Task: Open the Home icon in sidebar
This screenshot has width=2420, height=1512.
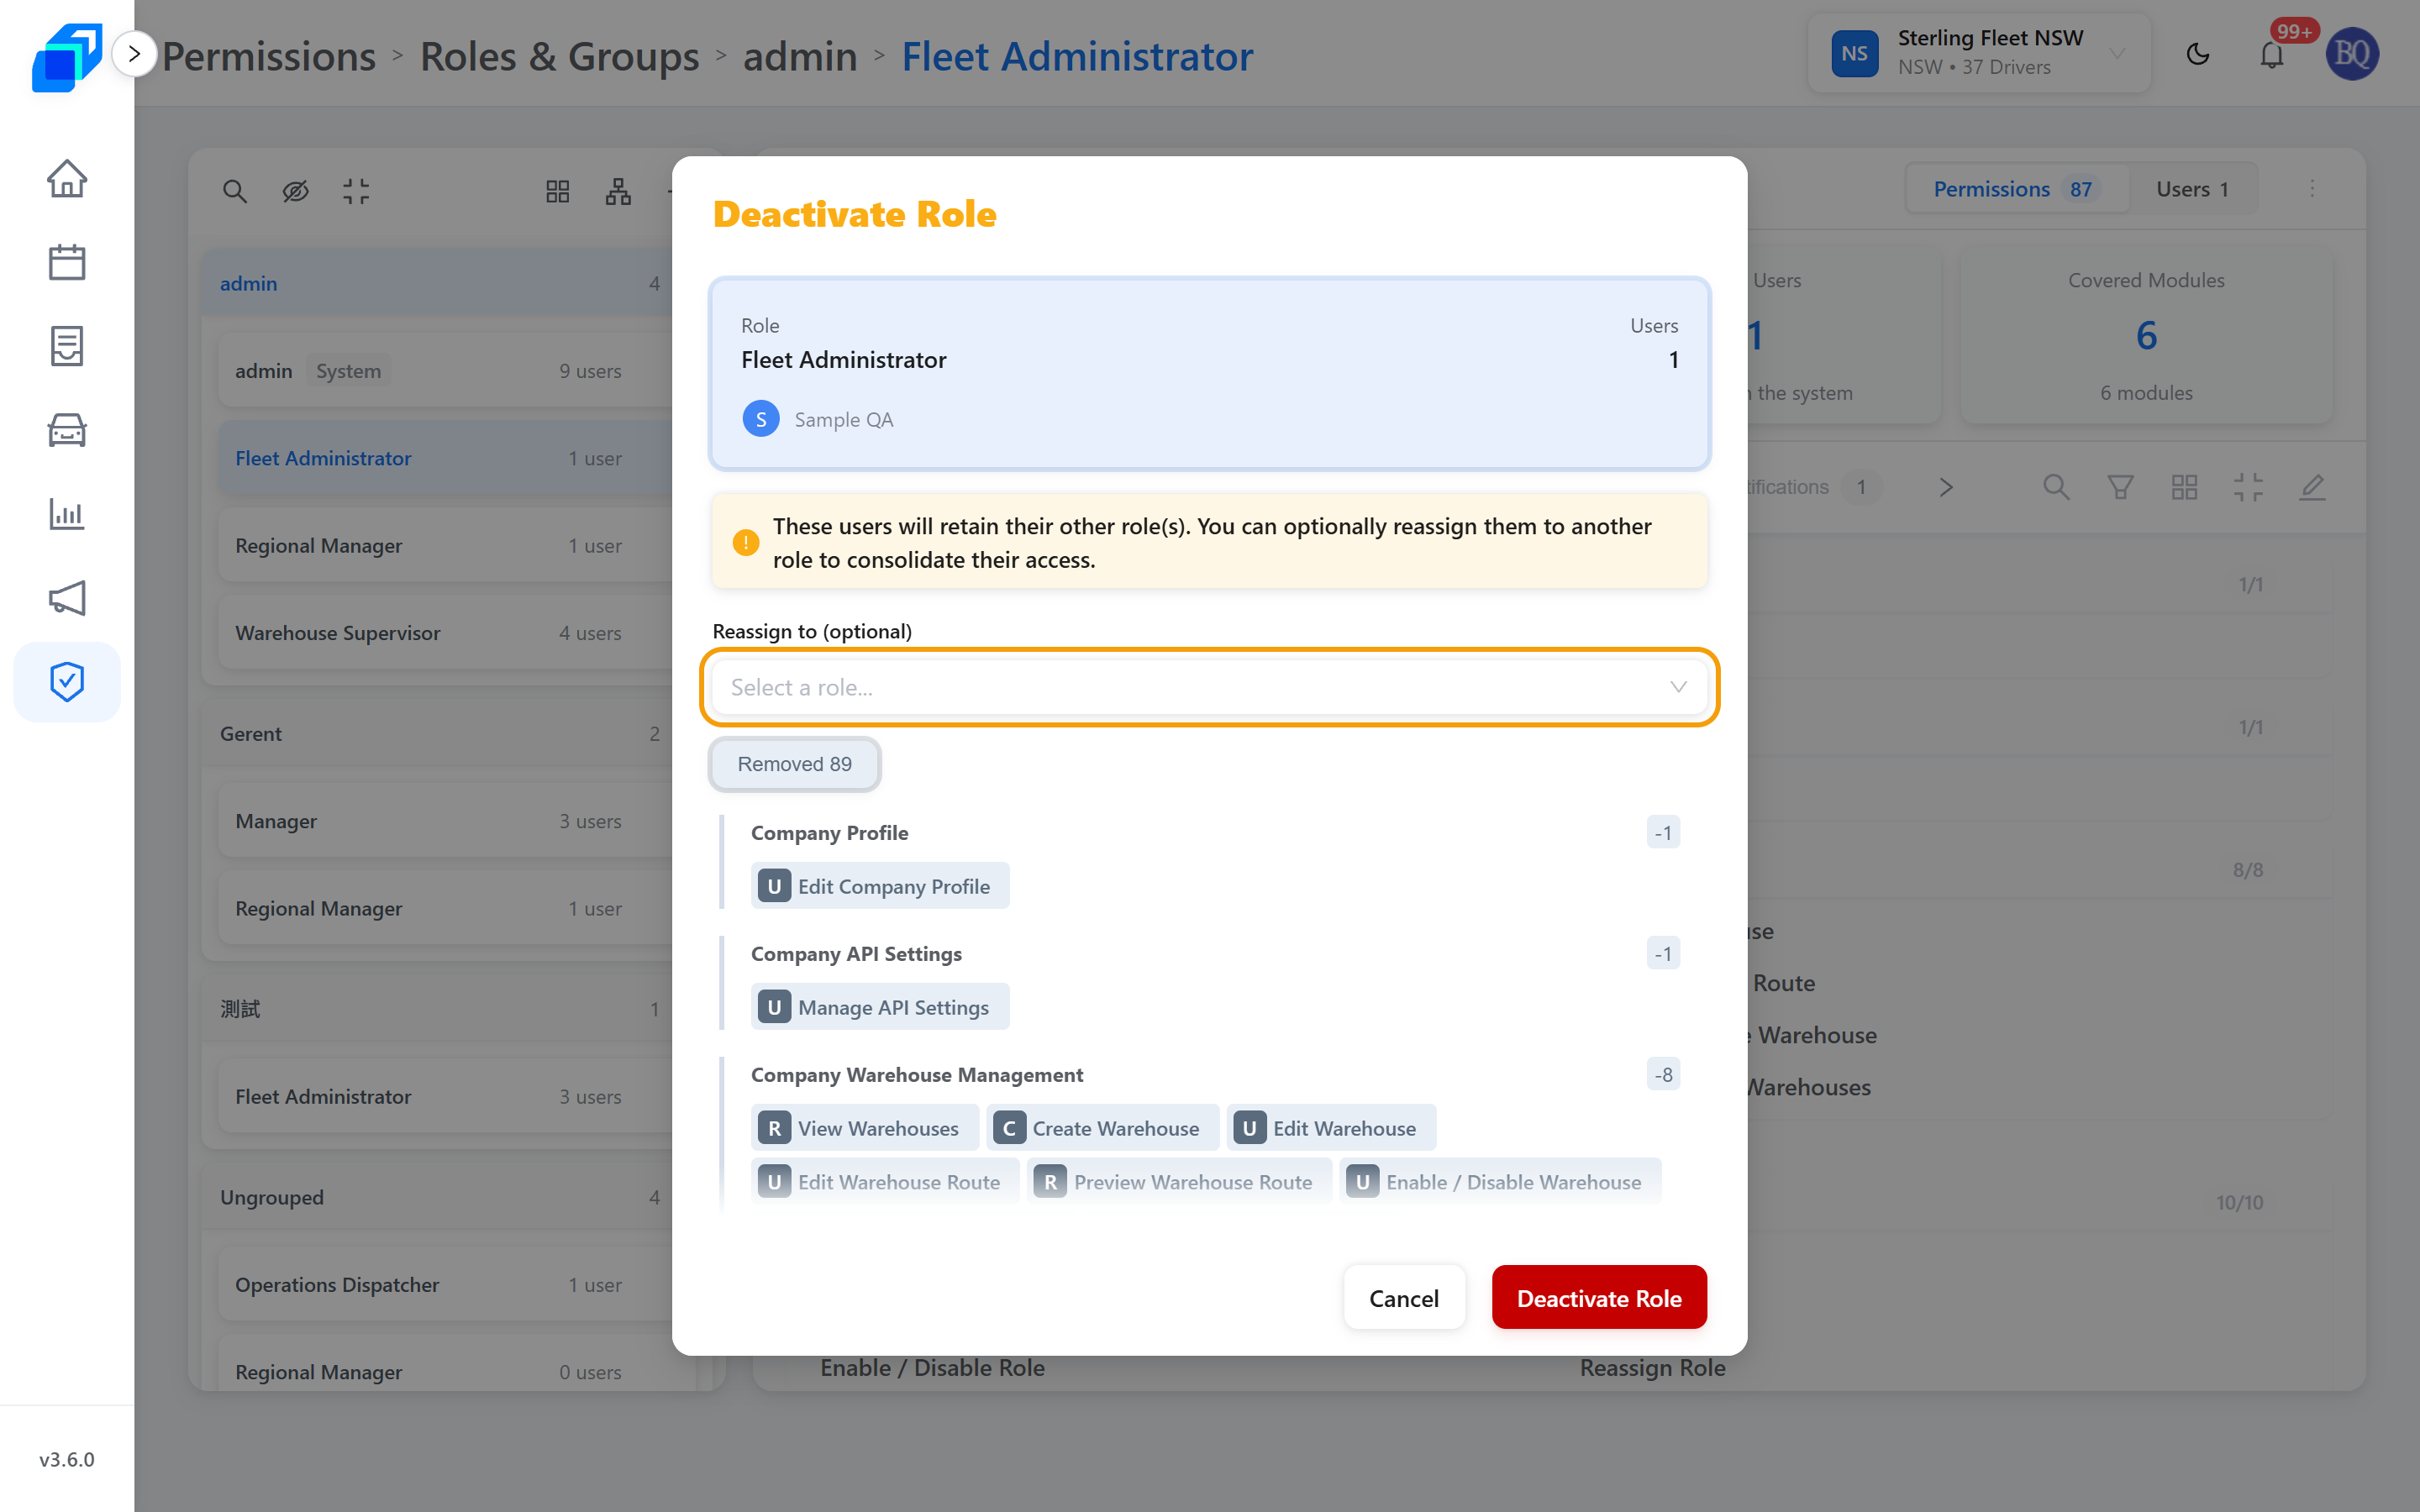Action: coord(67,179)
